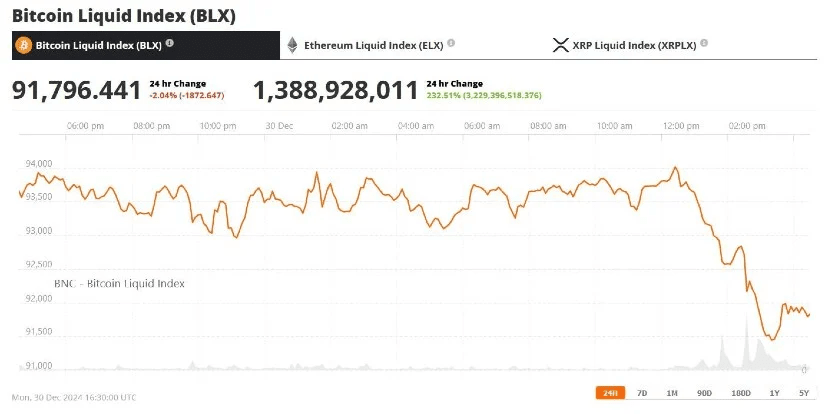Viewport: 825px width, 414px height.
Task: Open info tooltip beside Bitcoin Liquid Index
Action: coord(169,44)
